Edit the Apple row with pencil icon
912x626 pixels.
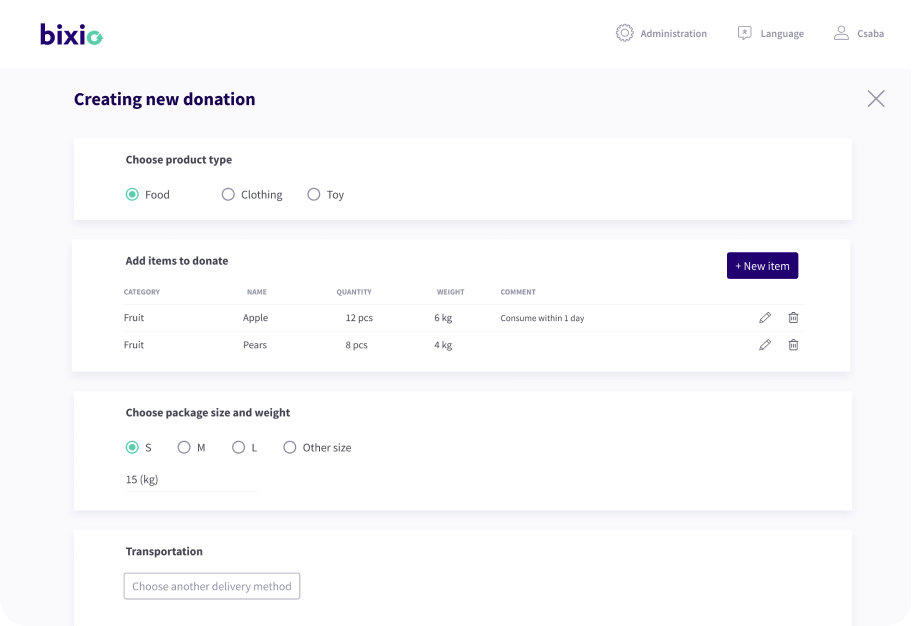765,318
